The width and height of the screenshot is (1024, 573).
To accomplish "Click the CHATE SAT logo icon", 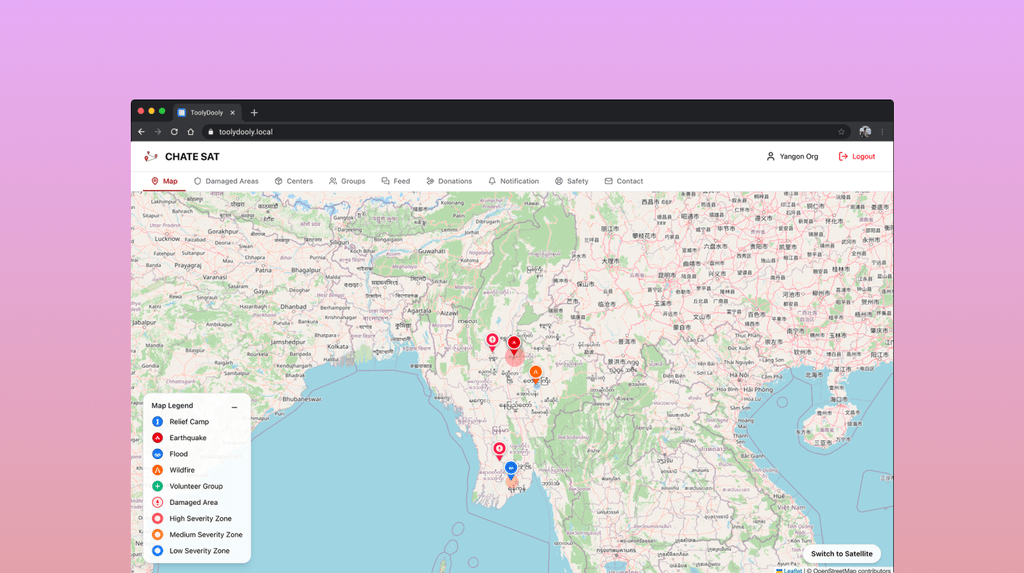I will (x=151, y=156).
